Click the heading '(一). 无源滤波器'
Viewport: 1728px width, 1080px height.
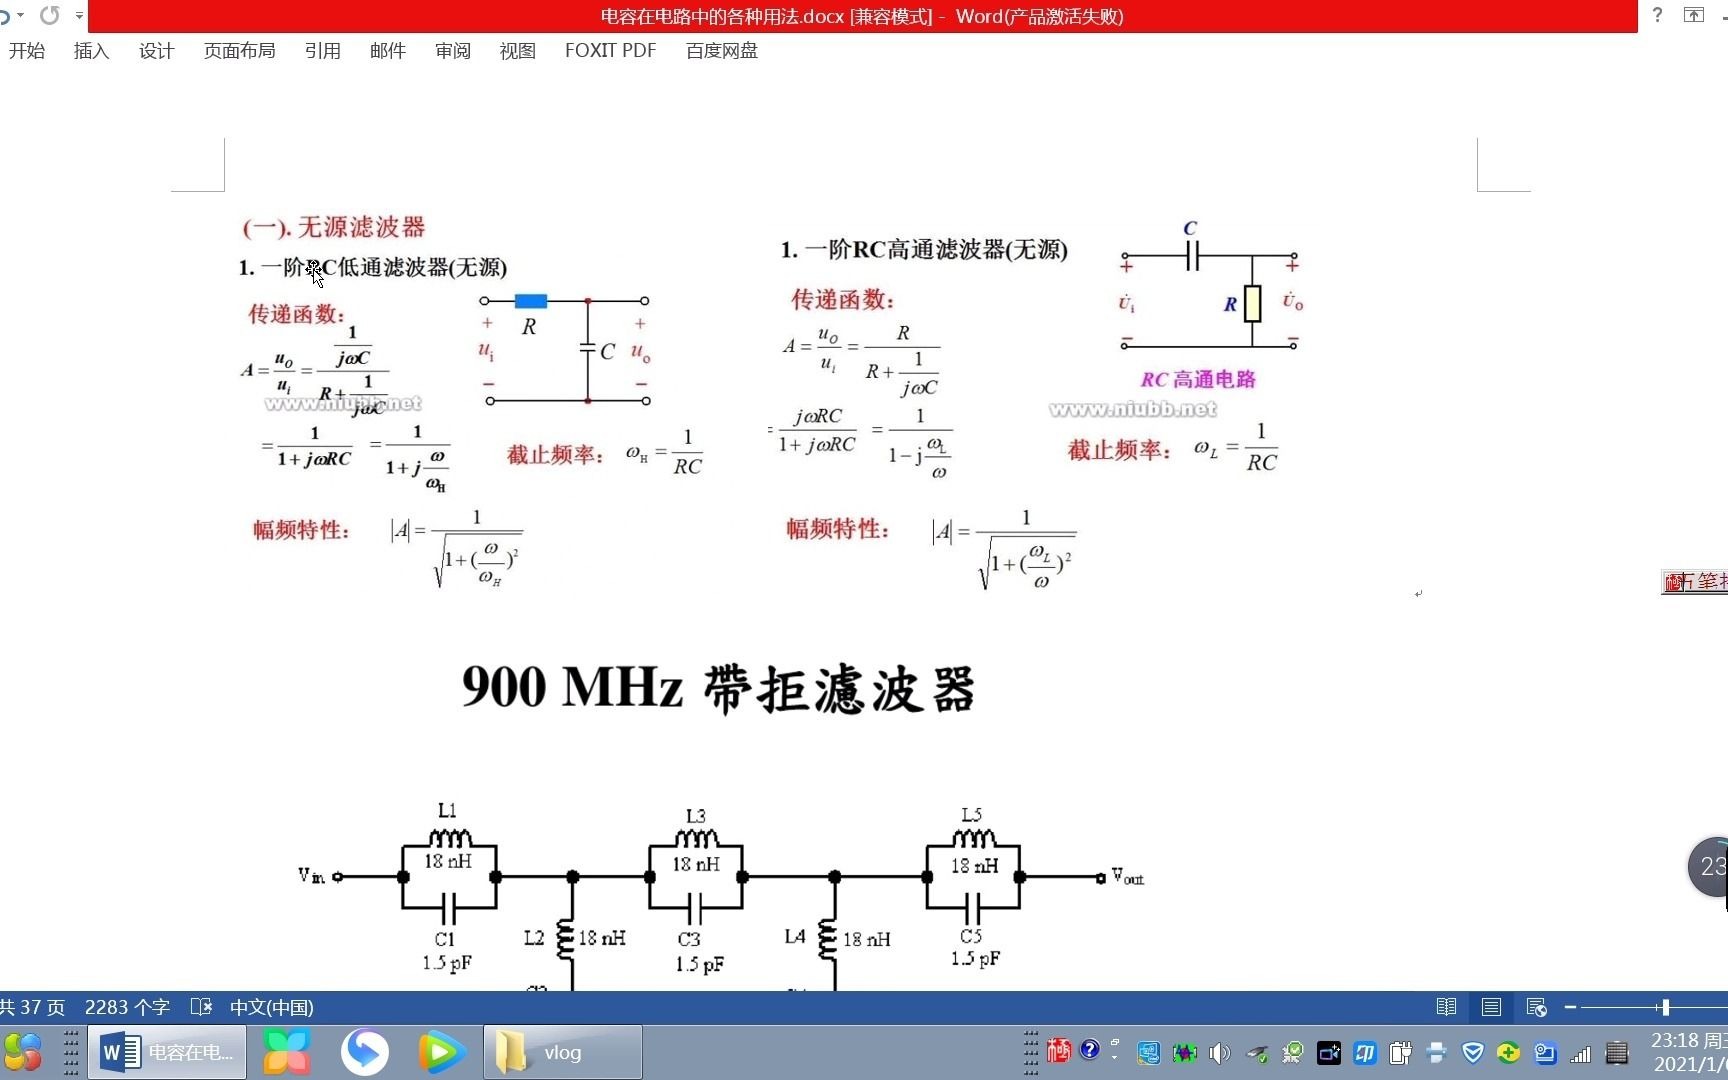pos(334,227)
